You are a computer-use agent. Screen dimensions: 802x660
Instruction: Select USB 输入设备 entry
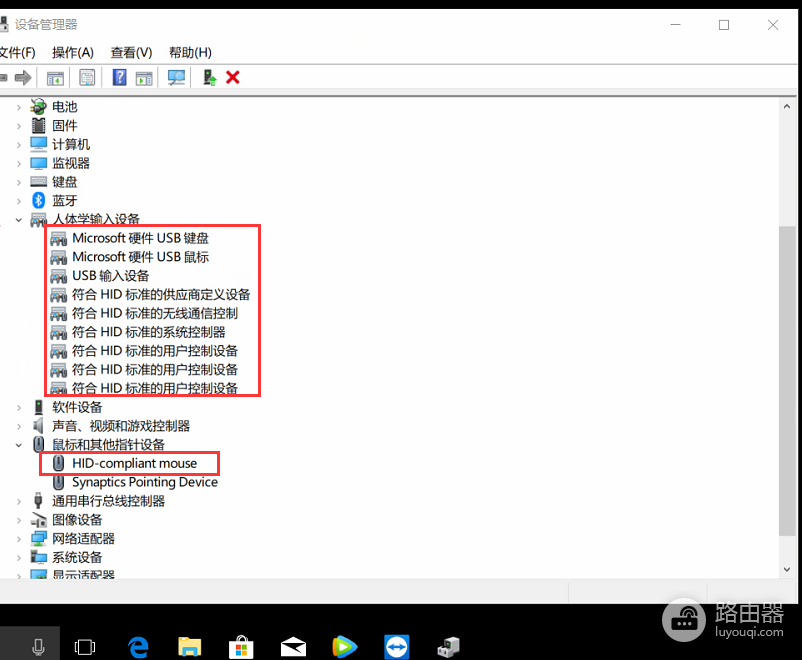point(110,276)
